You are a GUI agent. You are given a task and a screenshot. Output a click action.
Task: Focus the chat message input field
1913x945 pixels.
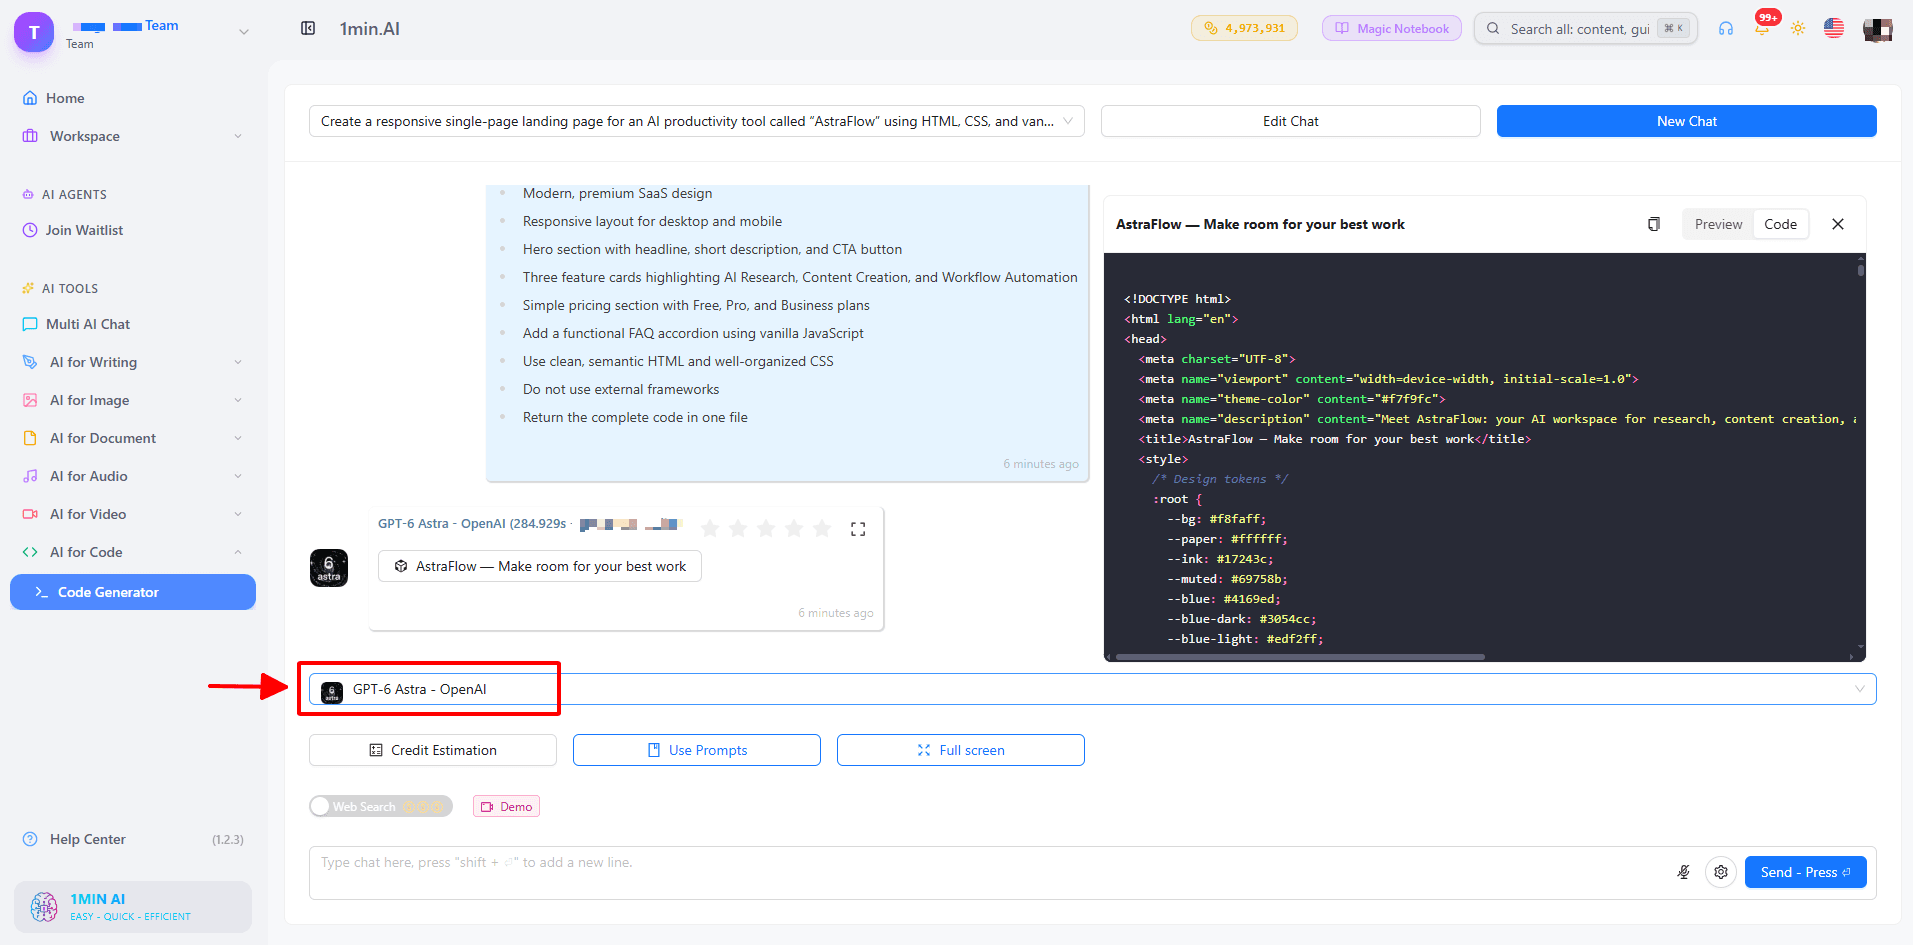[x=990, y=872]
